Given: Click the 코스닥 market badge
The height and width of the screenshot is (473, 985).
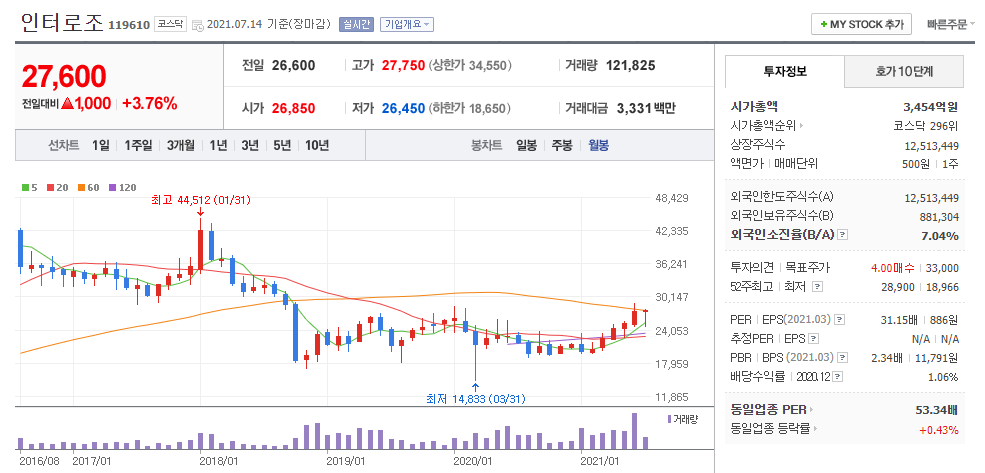Looking at the screenshot, I should pyautogui.click(x=170, y=24).
